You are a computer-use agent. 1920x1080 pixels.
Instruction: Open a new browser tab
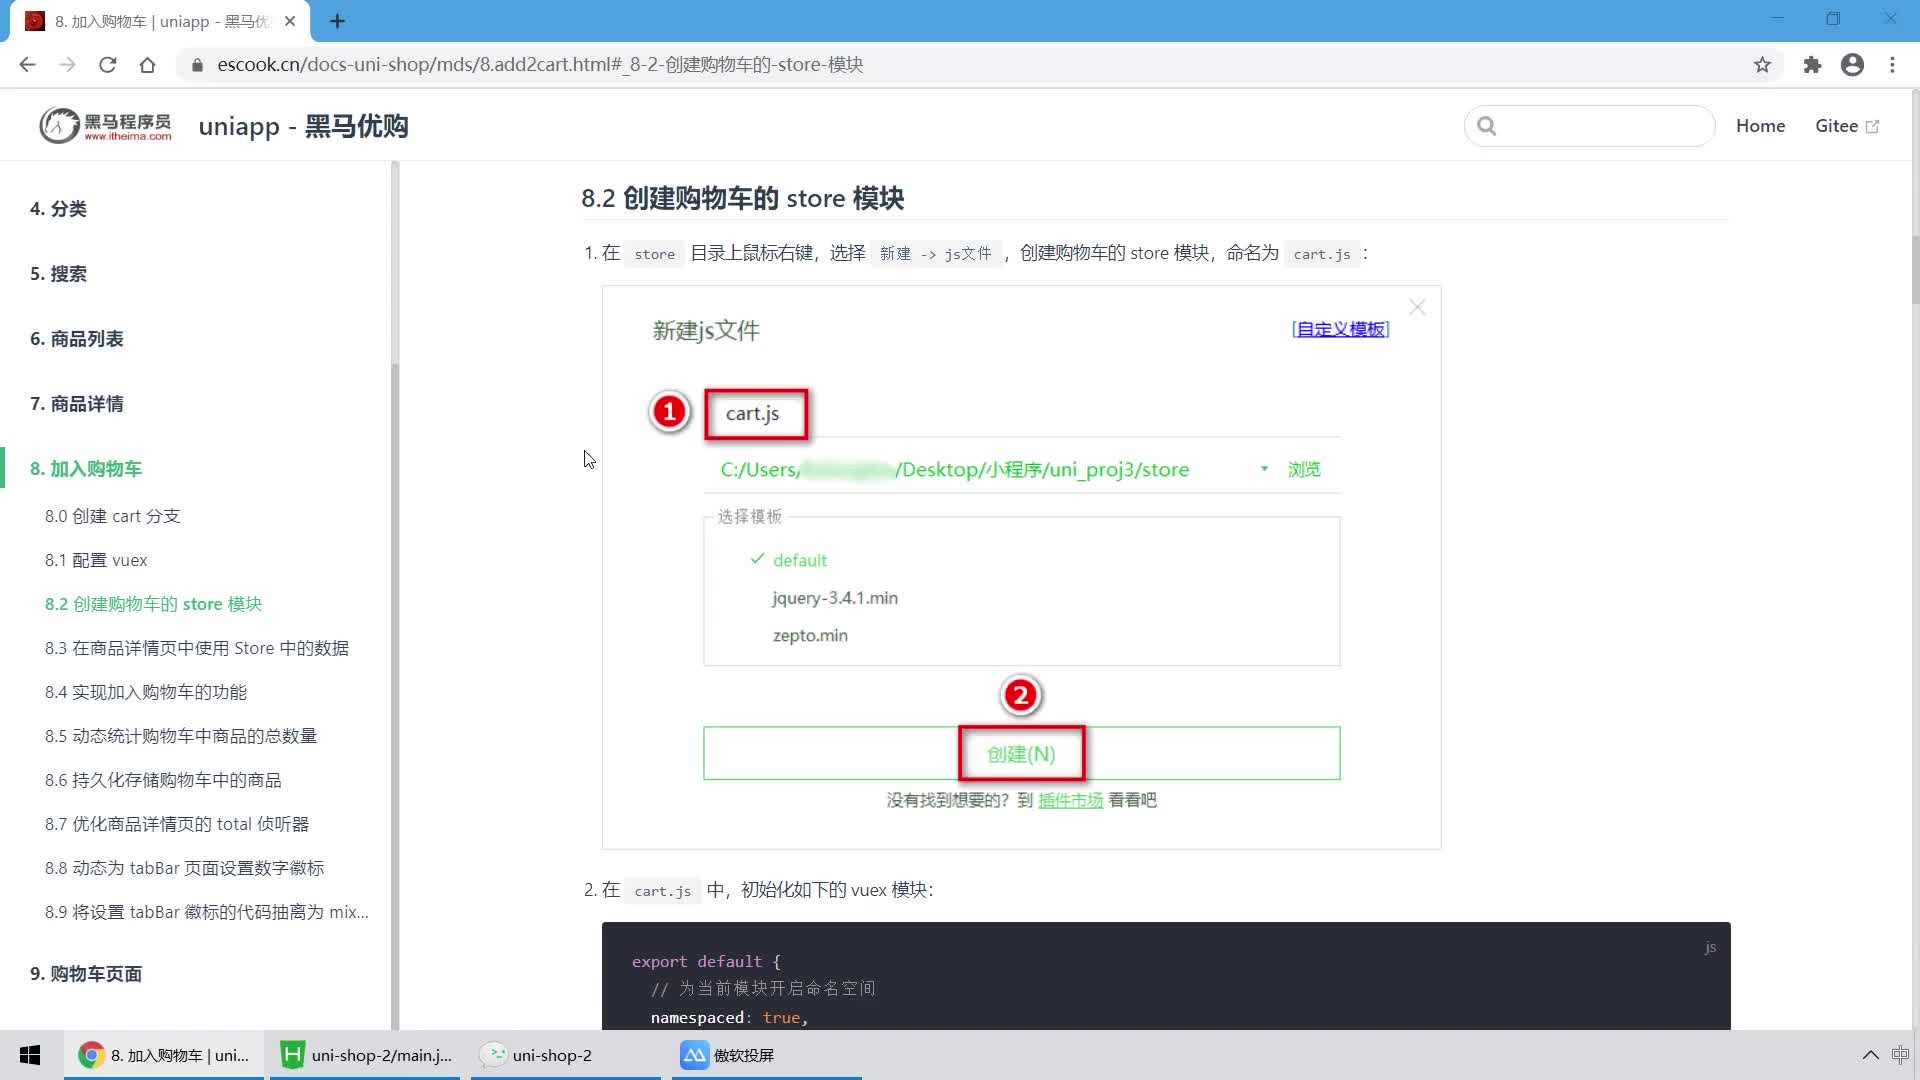337,21
